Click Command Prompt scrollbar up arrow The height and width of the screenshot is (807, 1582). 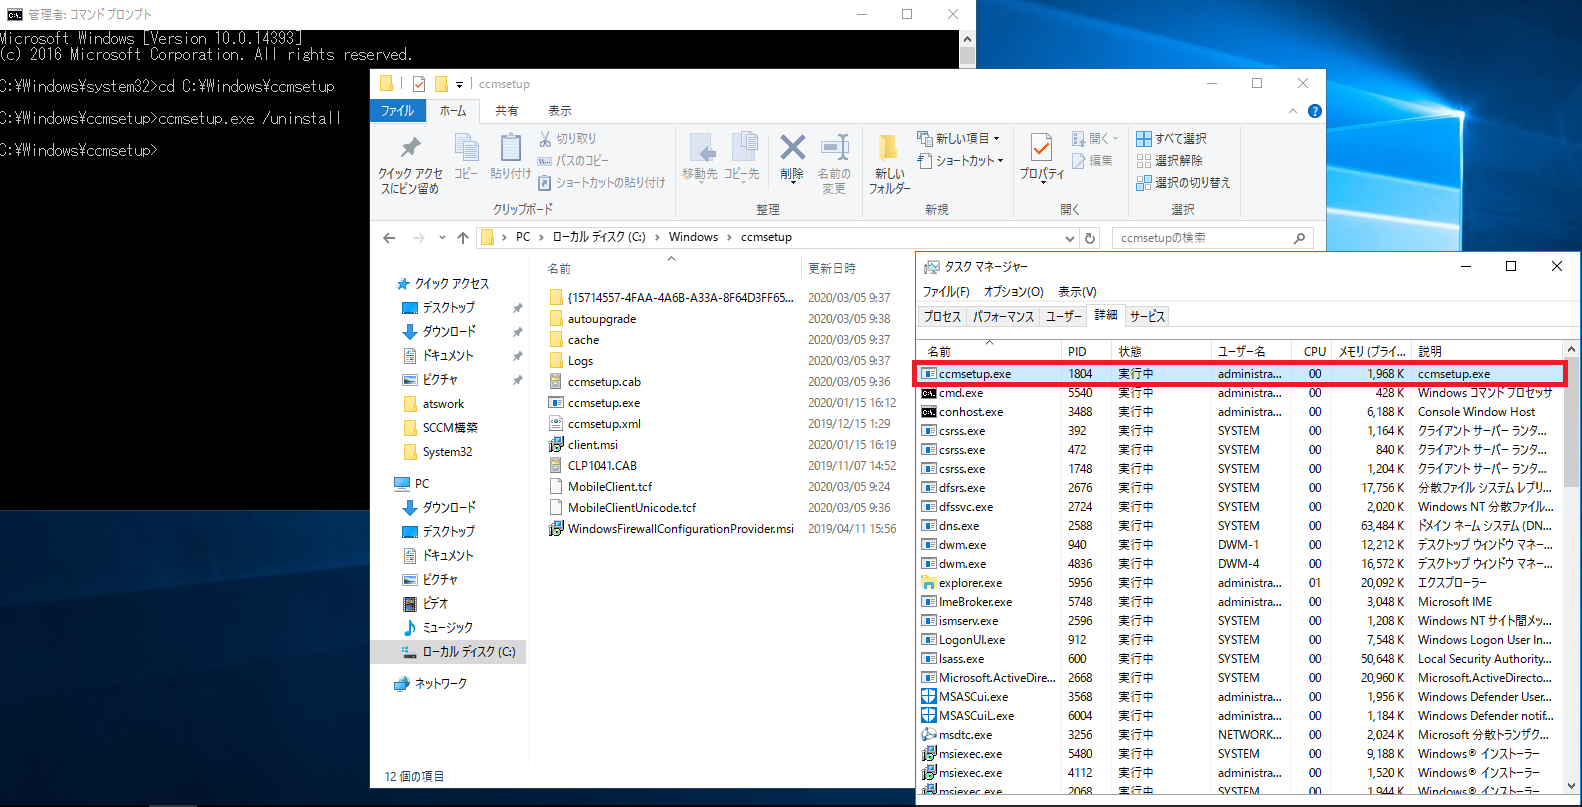pos(966,39)
